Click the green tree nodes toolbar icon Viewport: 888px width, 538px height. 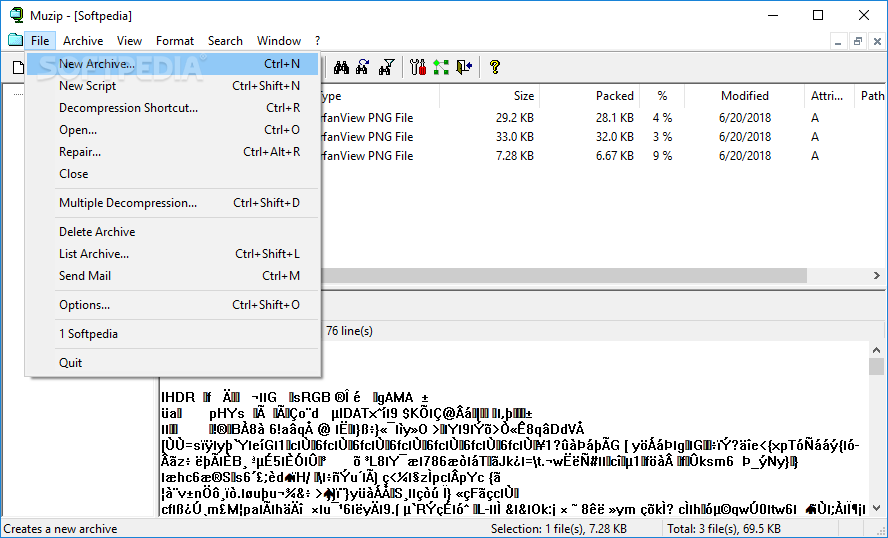(441, 67)
